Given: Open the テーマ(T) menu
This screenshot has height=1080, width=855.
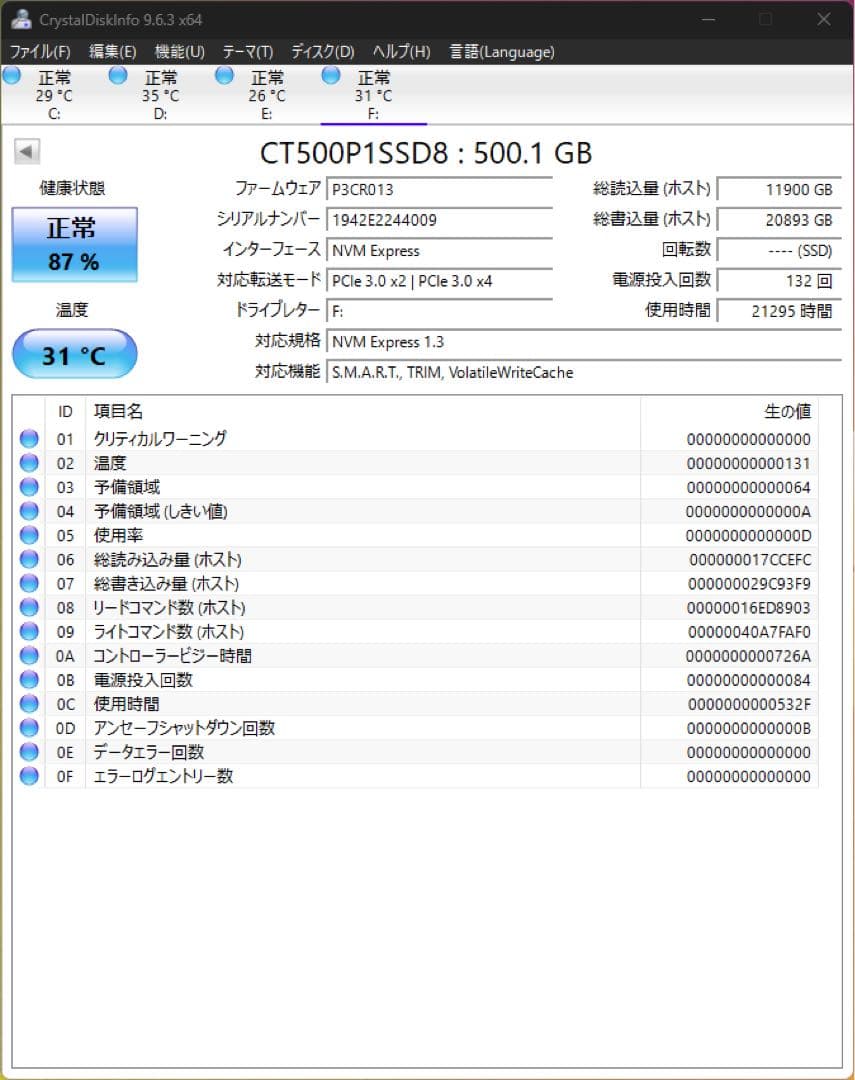Looking at the screenshot, I should pyautogui.click(x=247, y=52).
